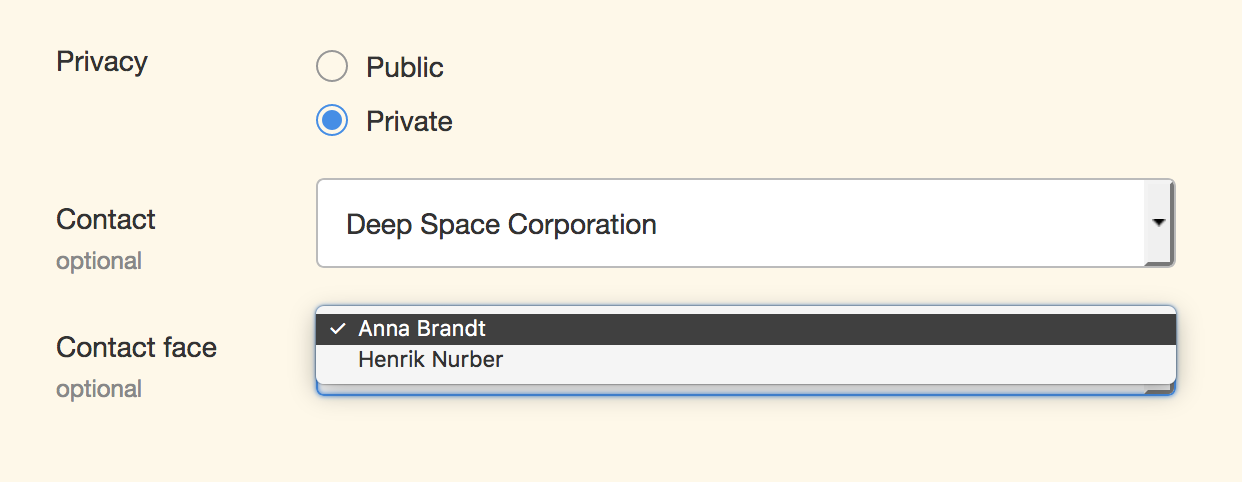The image size is (1242, 482).
Task: Click "optional" hint under Contact
Action: pos(99,262)
